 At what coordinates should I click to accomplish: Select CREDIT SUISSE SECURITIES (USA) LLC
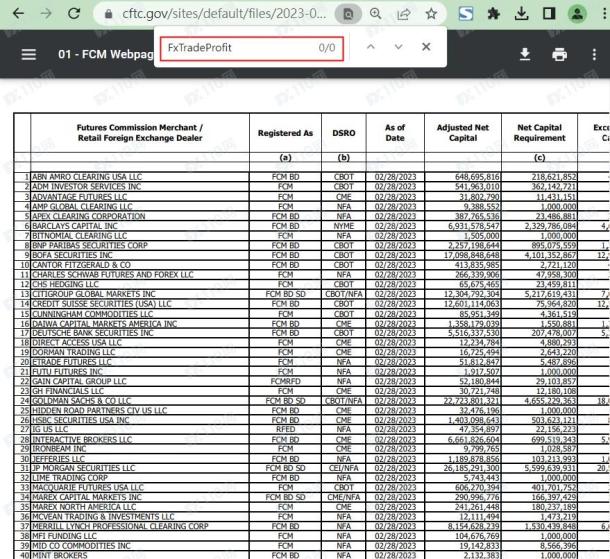point(102,304)
